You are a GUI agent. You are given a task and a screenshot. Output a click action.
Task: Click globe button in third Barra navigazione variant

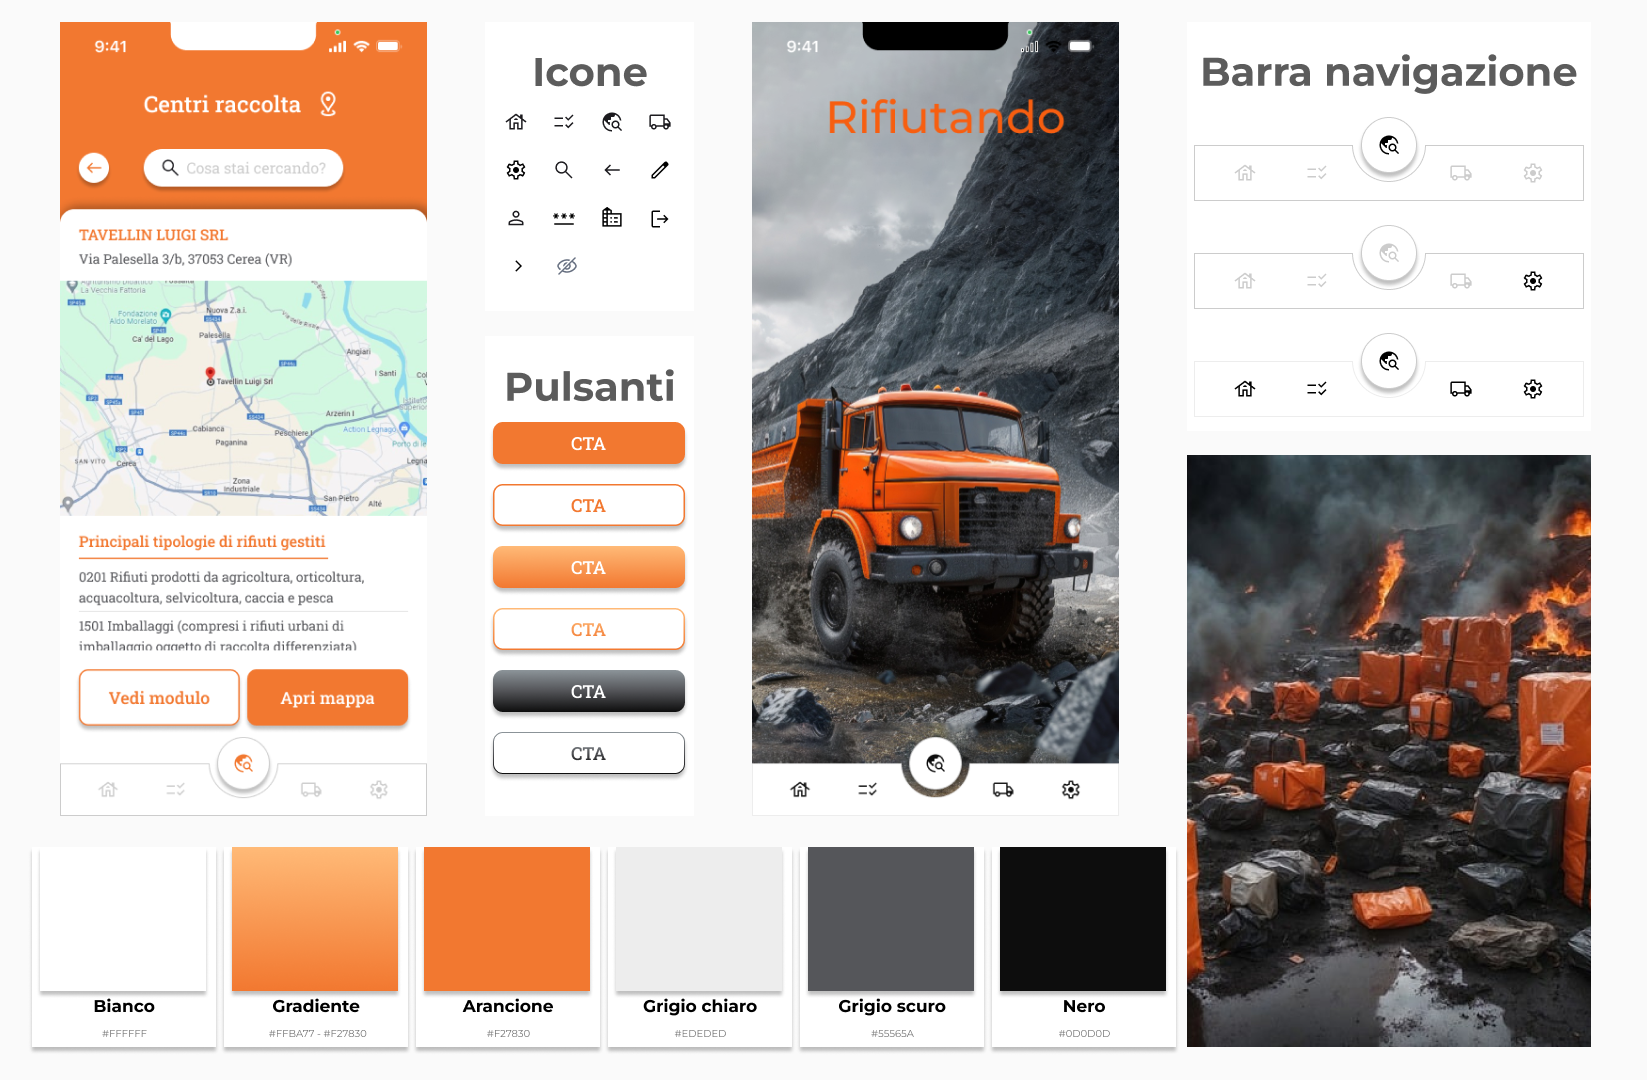point(1389,362)
